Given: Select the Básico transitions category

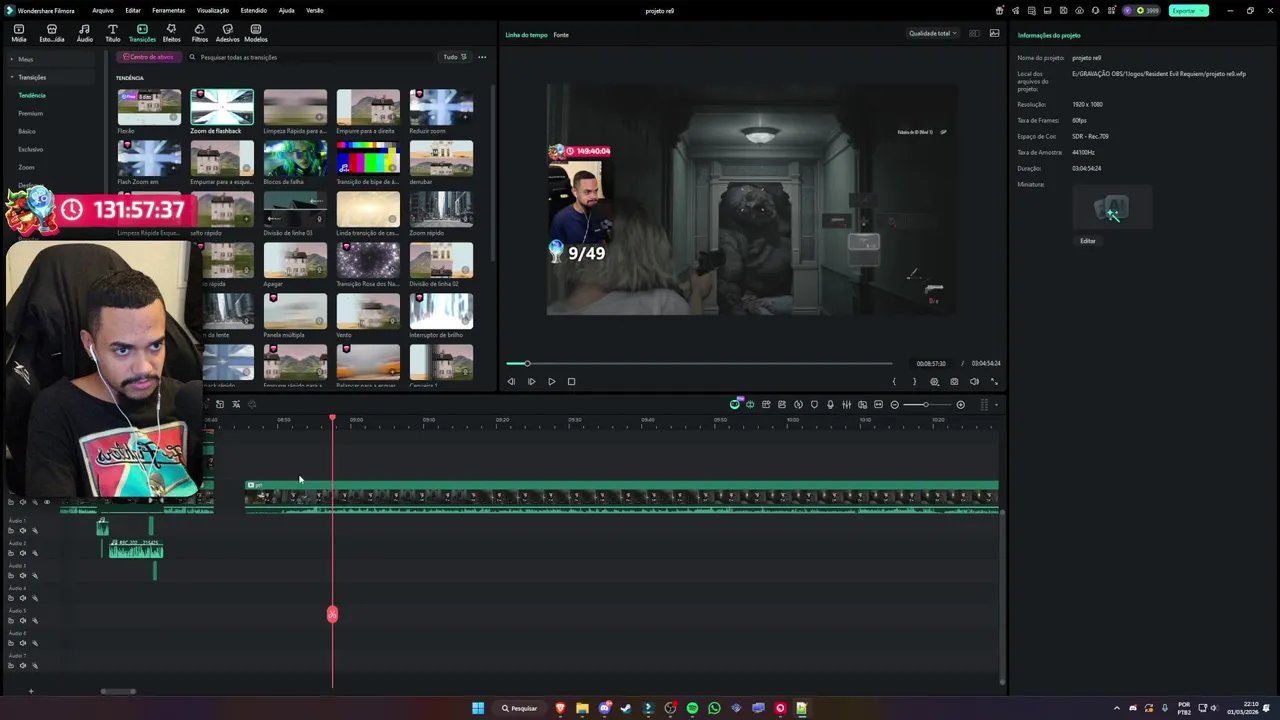Looking at the screenshot, I should click(26, 131).
